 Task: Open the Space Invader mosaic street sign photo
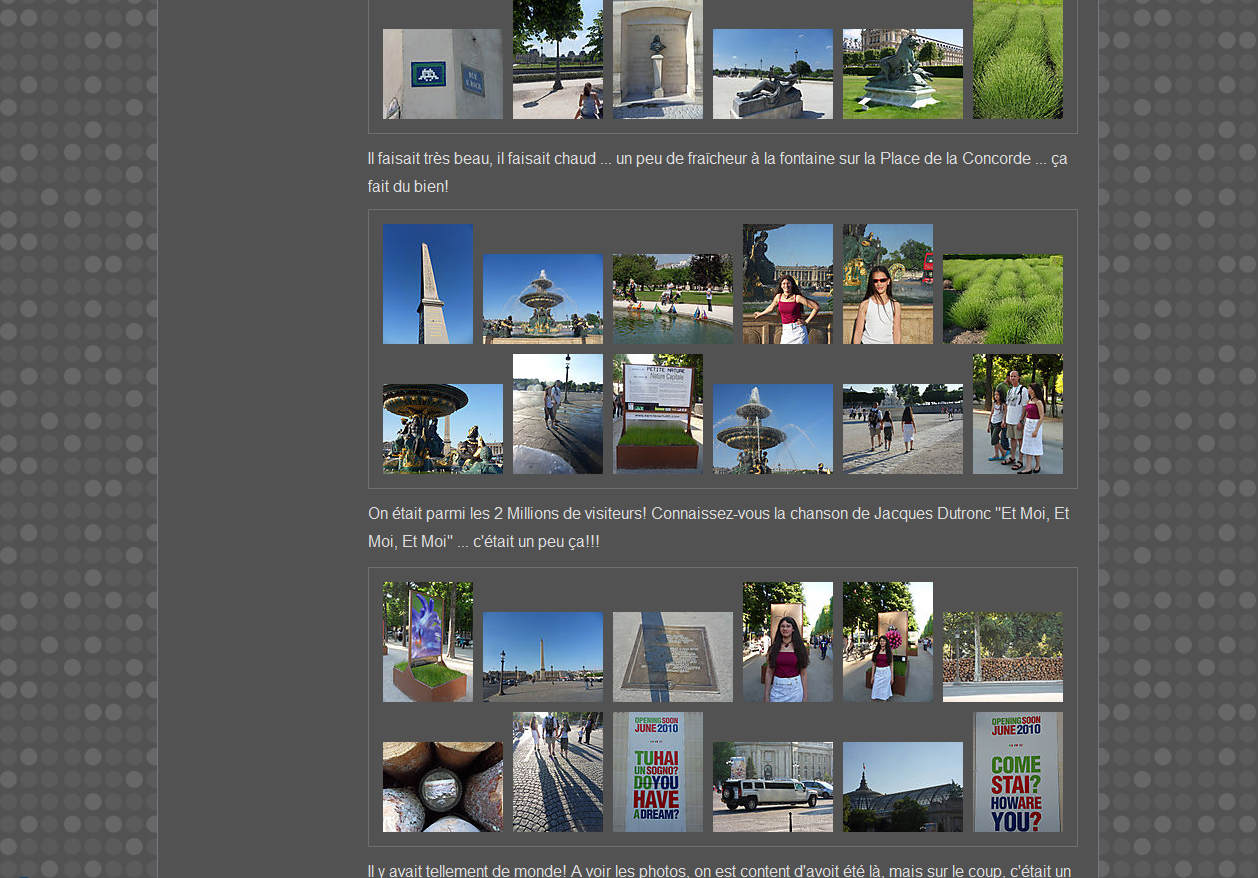(x=442, y=74)
